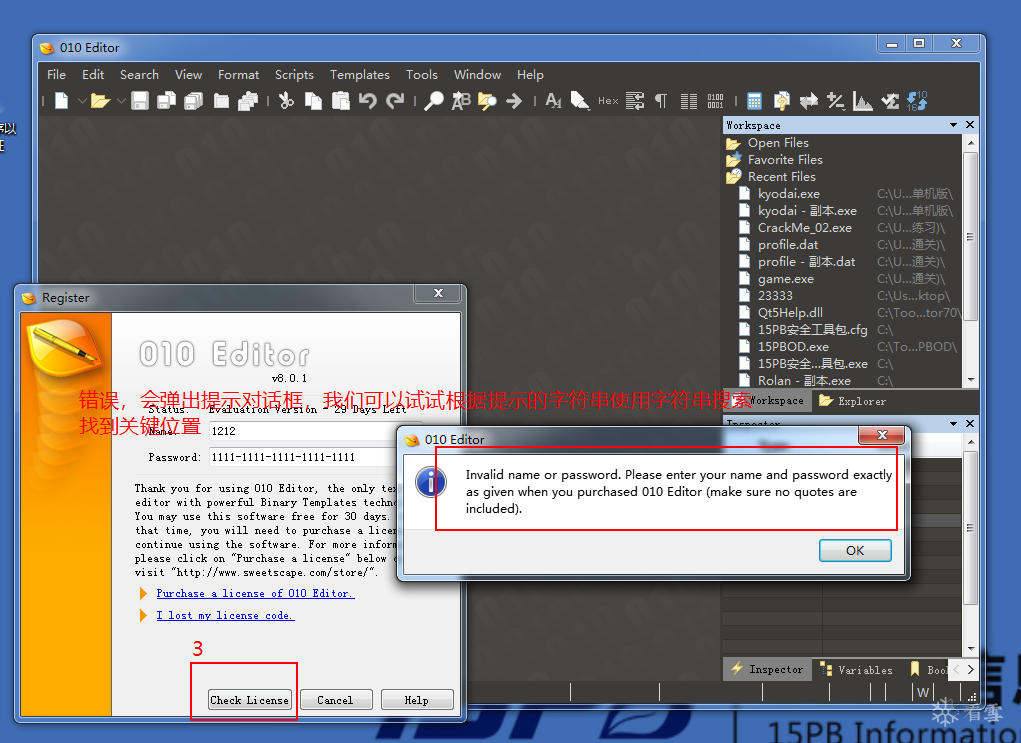
Task: Click the Copy toolbar icon
Action: (313, 101)
